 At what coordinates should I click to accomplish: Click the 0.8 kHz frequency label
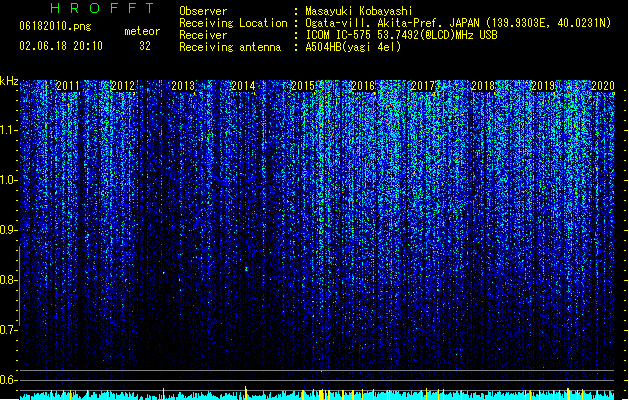8,280
